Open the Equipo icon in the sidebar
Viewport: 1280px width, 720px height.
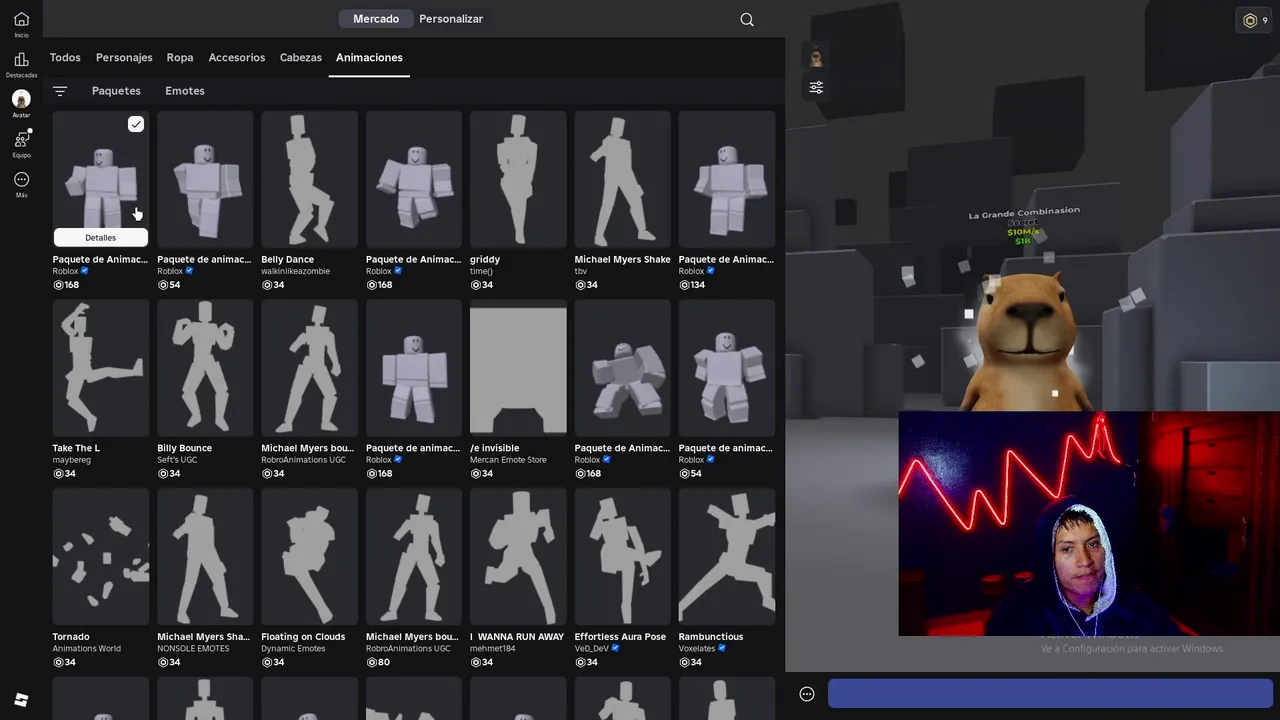pyautogui.click(x=21, y=139)
